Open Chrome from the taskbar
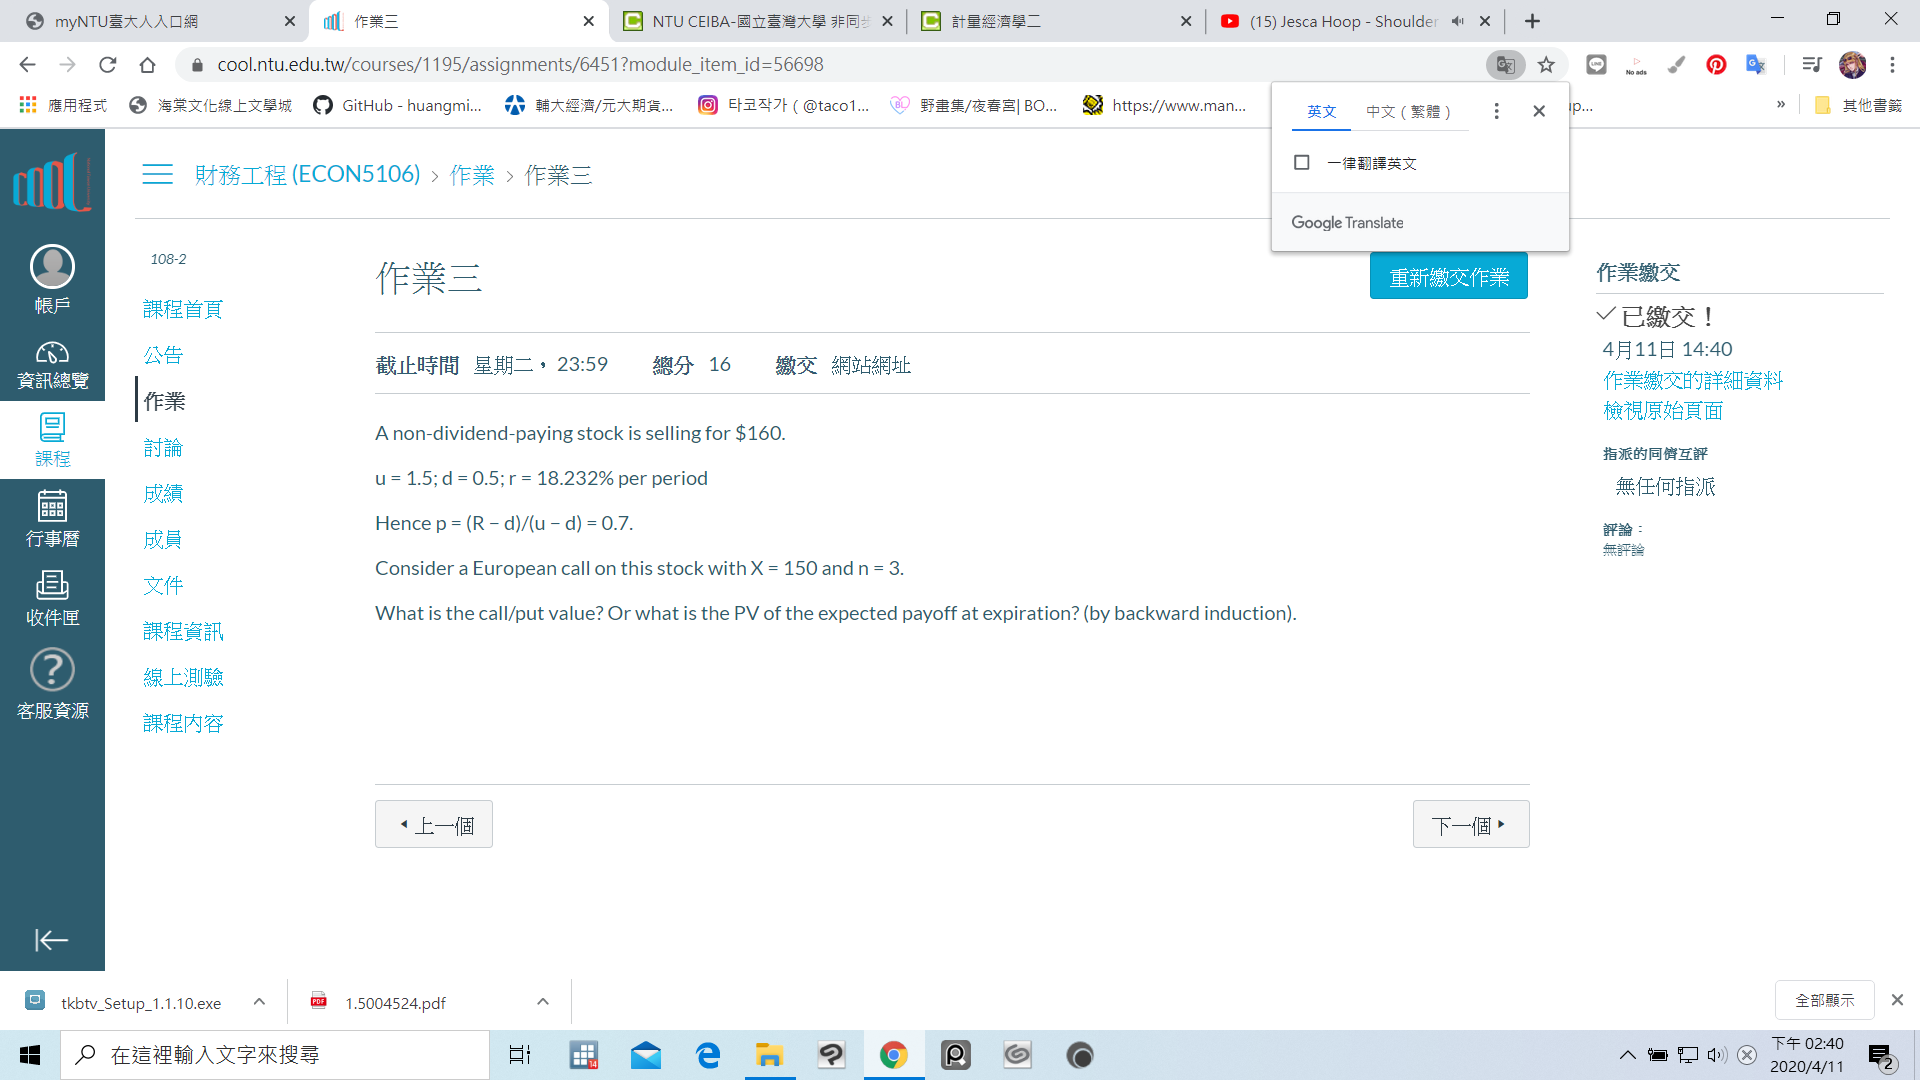The image size is (1920, 1080). 893,1055
